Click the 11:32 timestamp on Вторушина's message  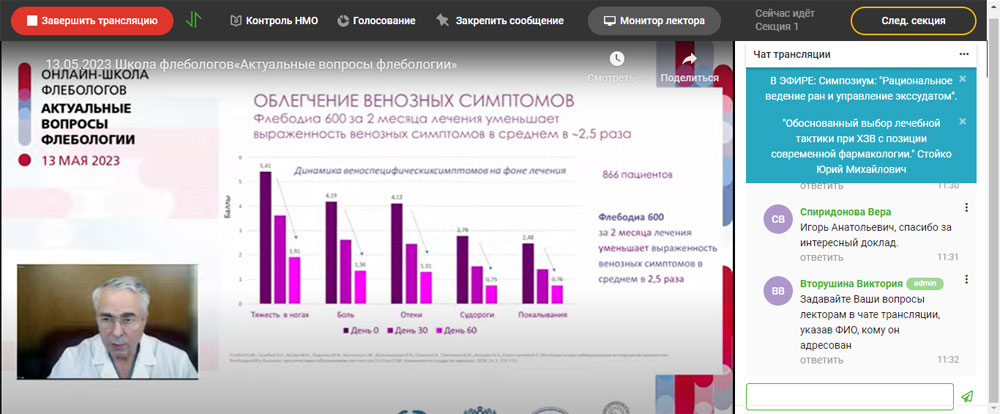(948, 360)
